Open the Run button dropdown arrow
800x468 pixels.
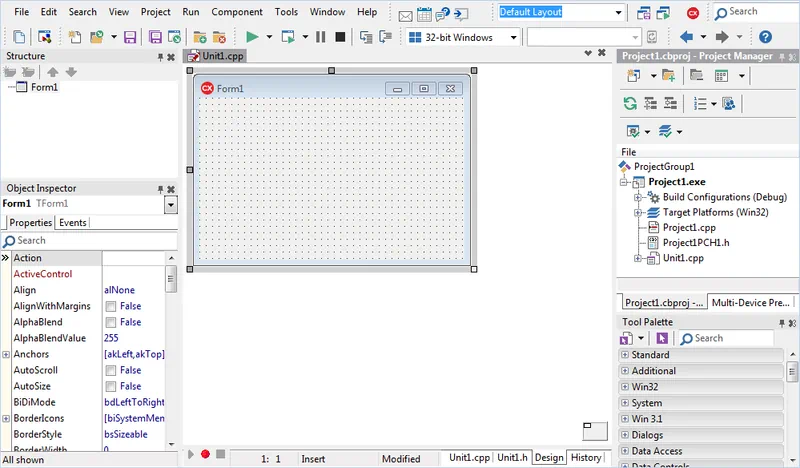tap(269, 37)
